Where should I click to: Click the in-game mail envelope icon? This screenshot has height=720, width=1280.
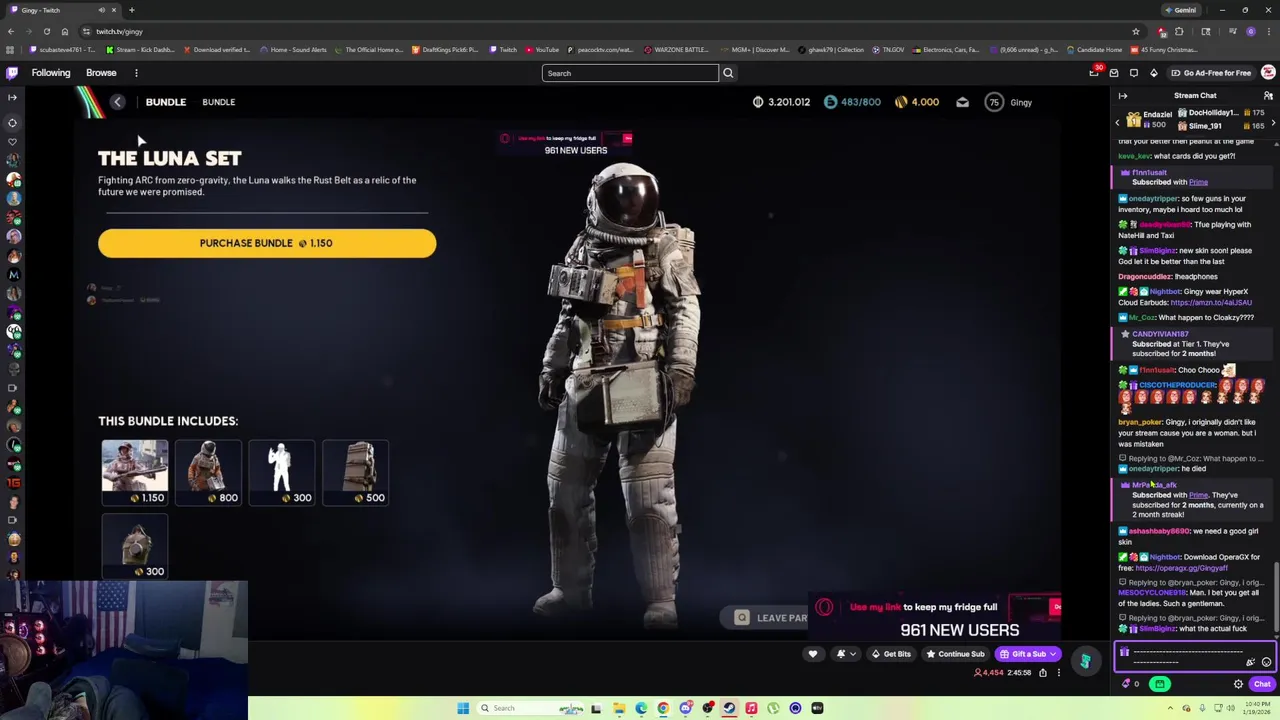coord(962,102)
